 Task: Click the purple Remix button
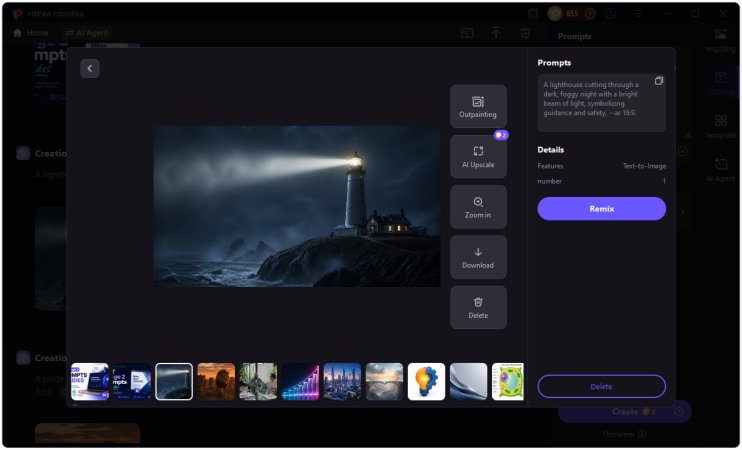coord(601,209)
